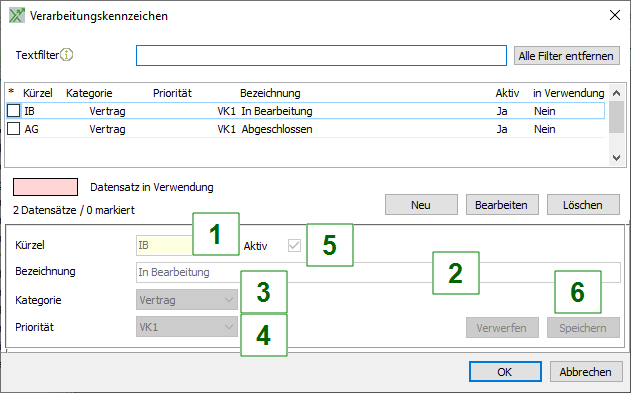Select the row labeled Abgeschlossen
The image size is (631, 393).
305,129
